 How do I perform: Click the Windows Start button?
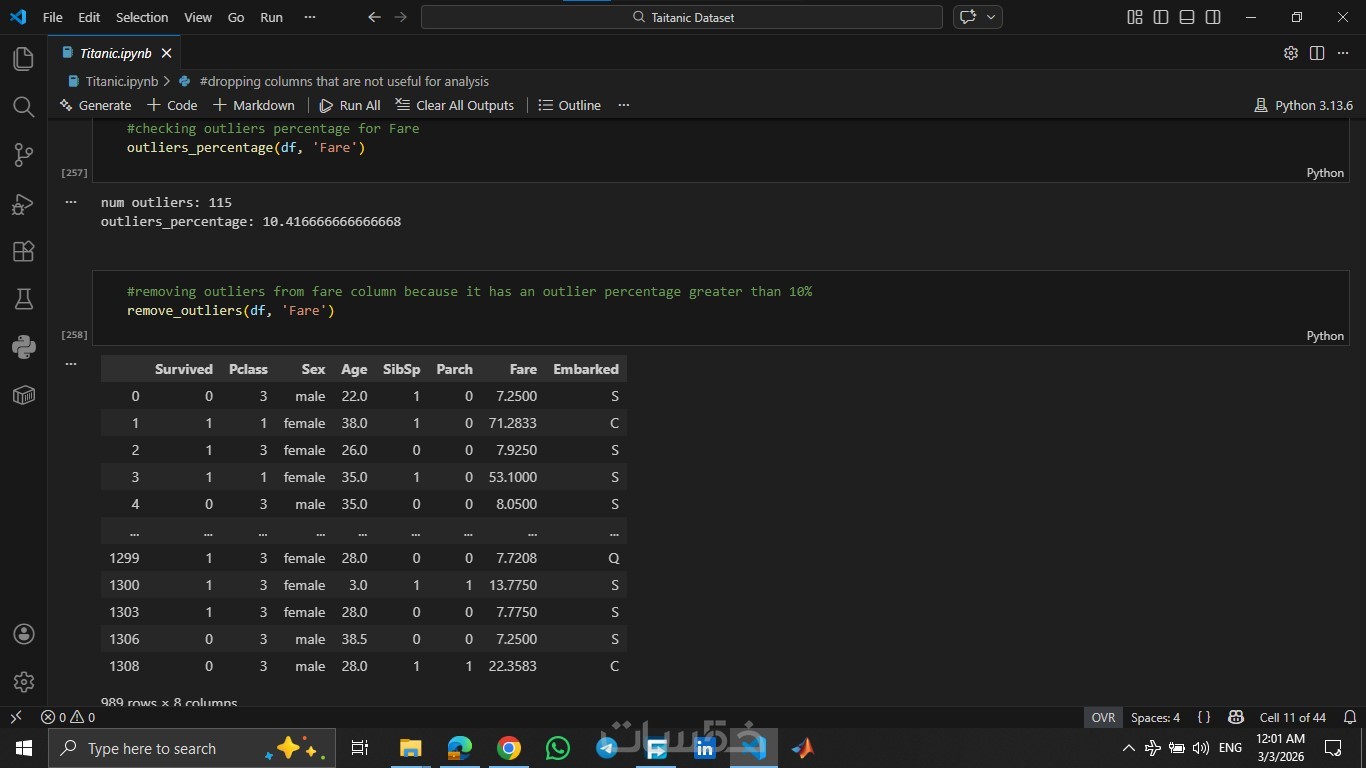tap(24, 748)
